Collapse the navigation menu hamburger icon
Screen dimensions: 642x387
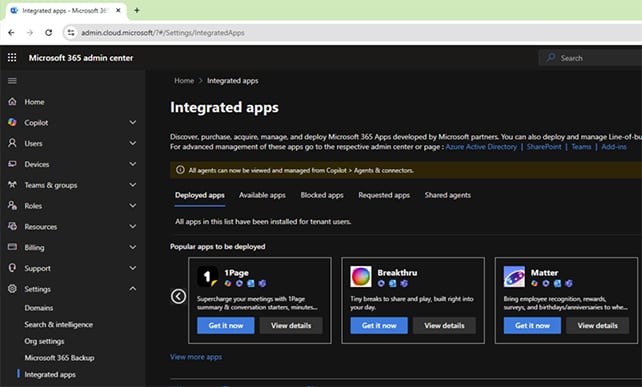12,81
